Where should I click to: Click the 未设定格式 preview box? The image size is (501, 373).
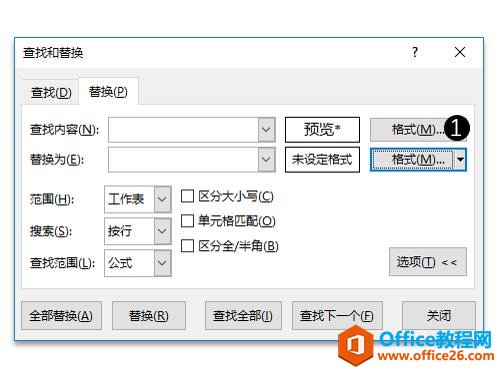(322, 160)
